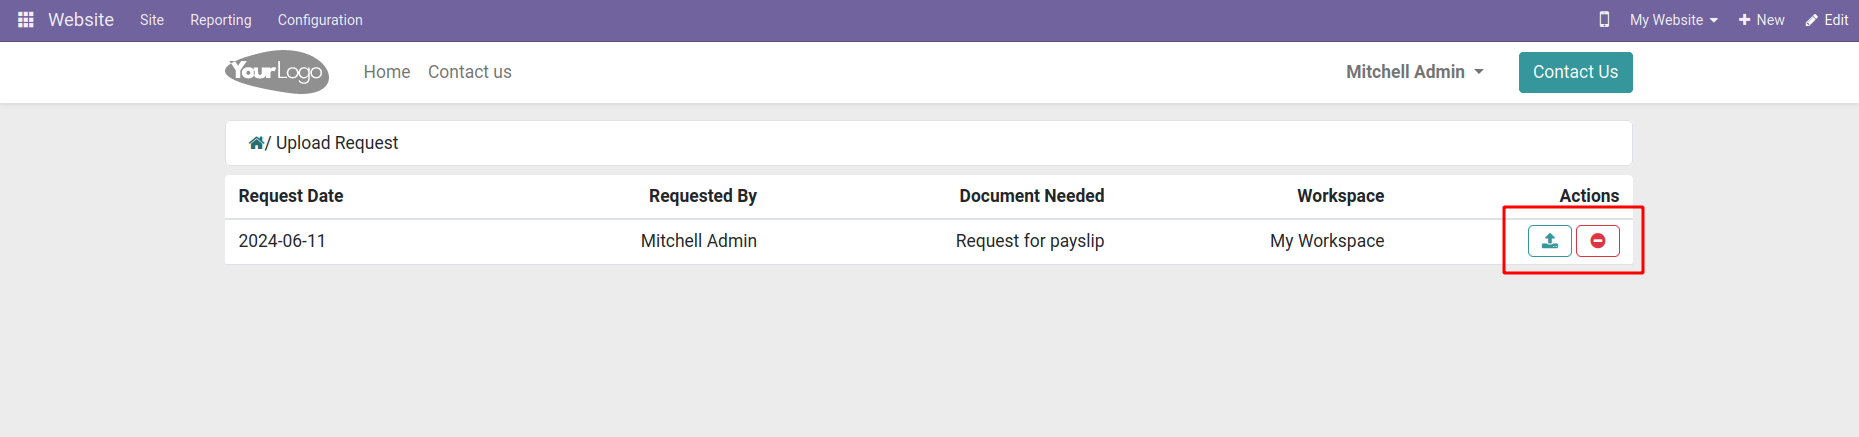Click the Request Date column header
The height and width of the screenshot is (437, 1859).
(291, 196)
